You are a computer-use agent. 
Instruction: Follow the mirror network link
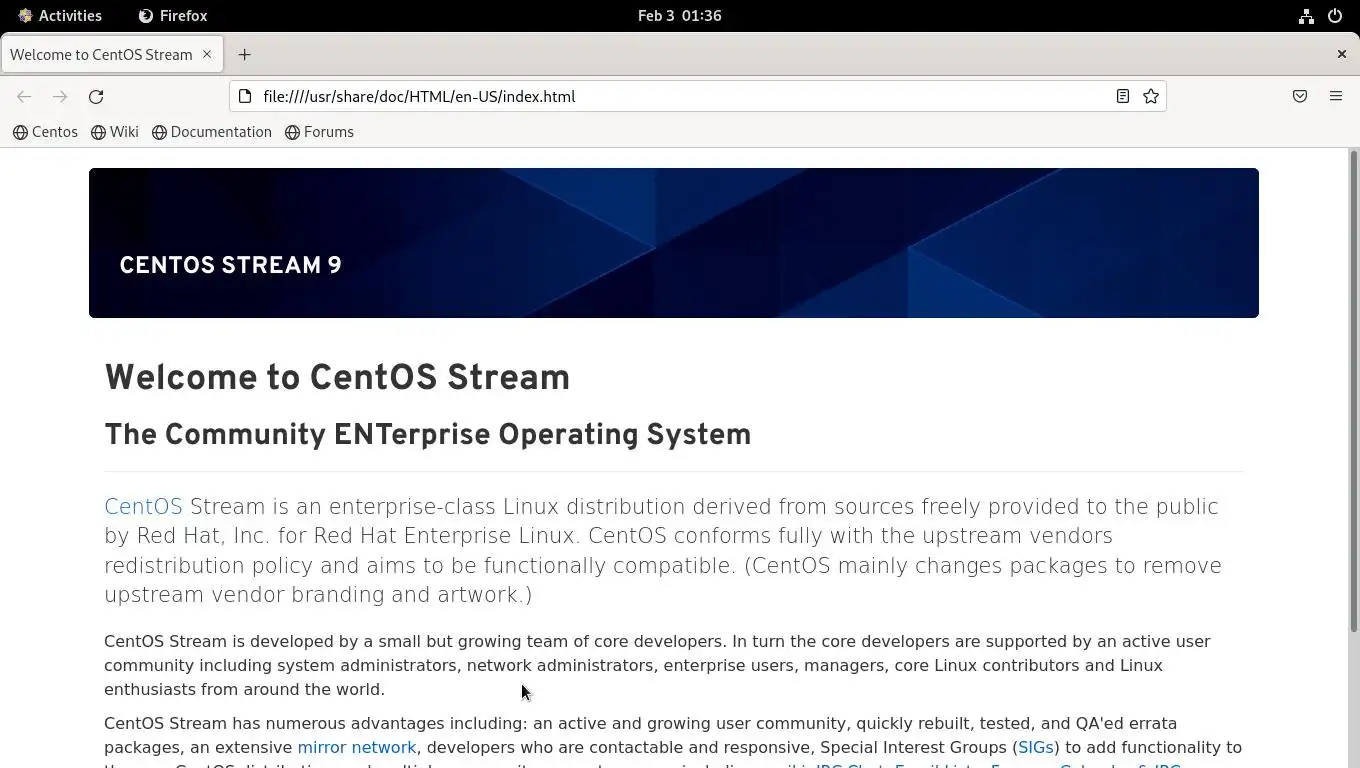pos(357,748)
